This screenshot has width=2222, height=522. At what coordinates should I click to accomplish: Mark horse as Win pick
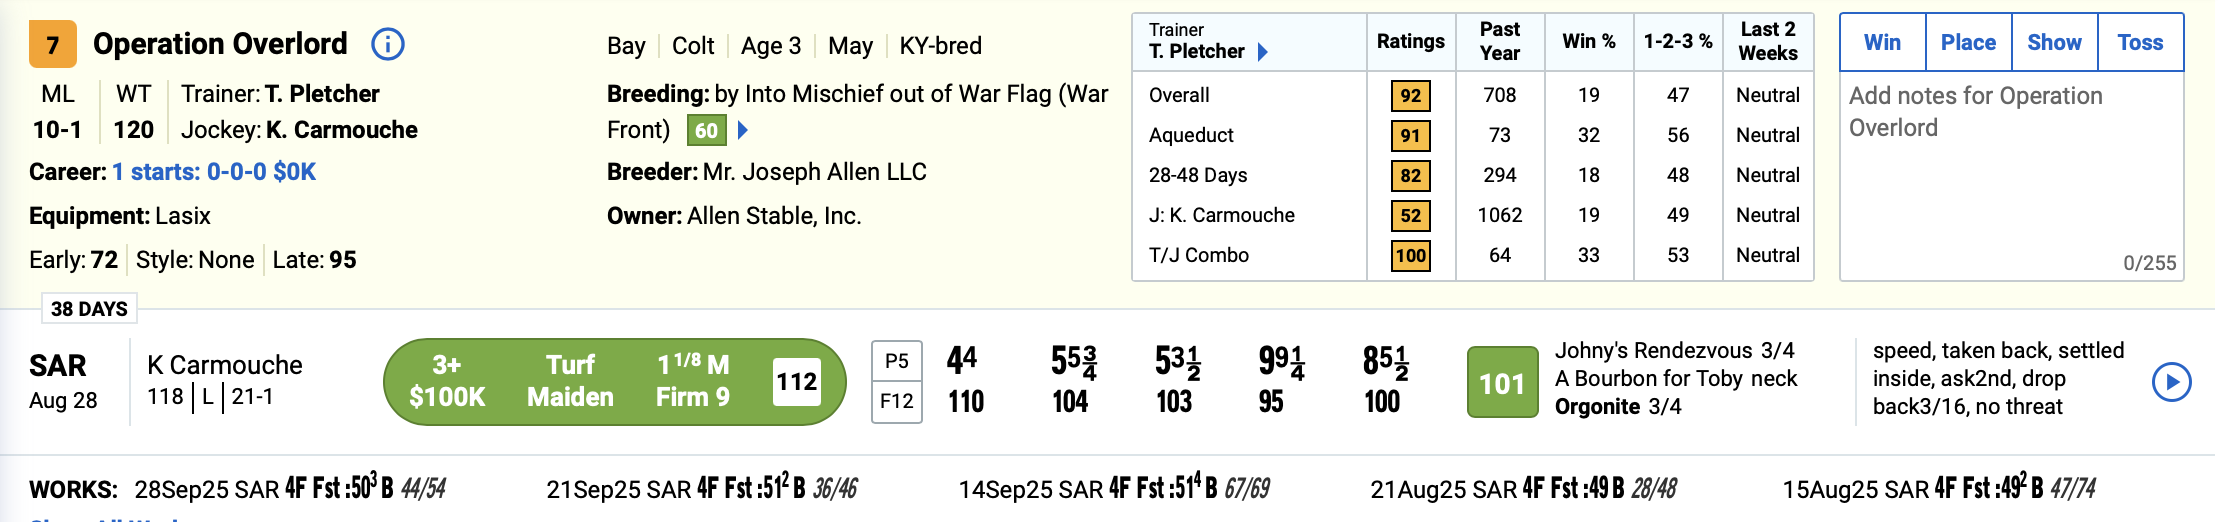(1882, 43)
